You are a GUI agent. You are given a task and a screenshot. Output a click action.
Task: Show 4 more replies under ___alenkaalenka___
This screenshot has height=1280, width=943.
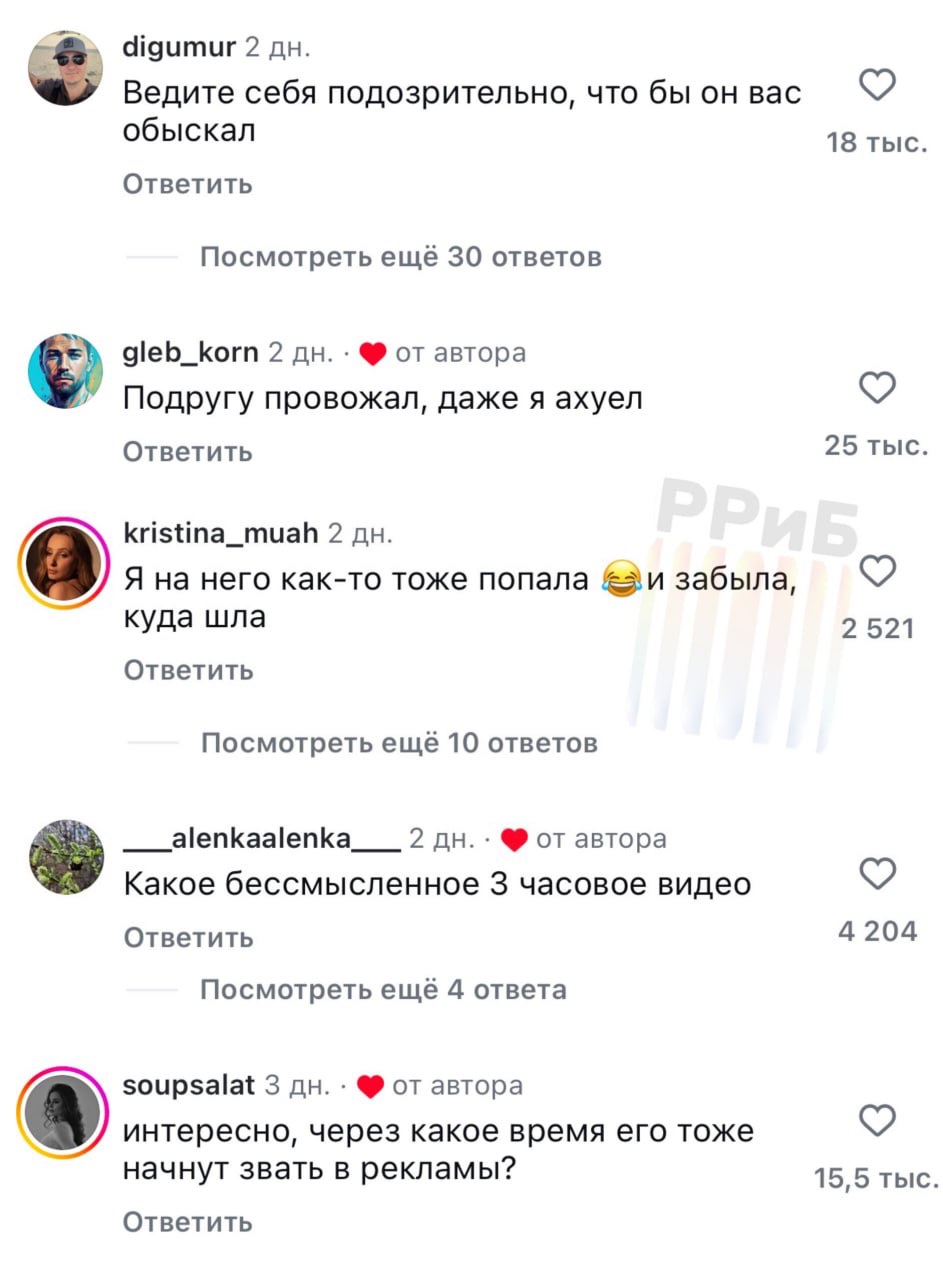click(x=383, y=990)
